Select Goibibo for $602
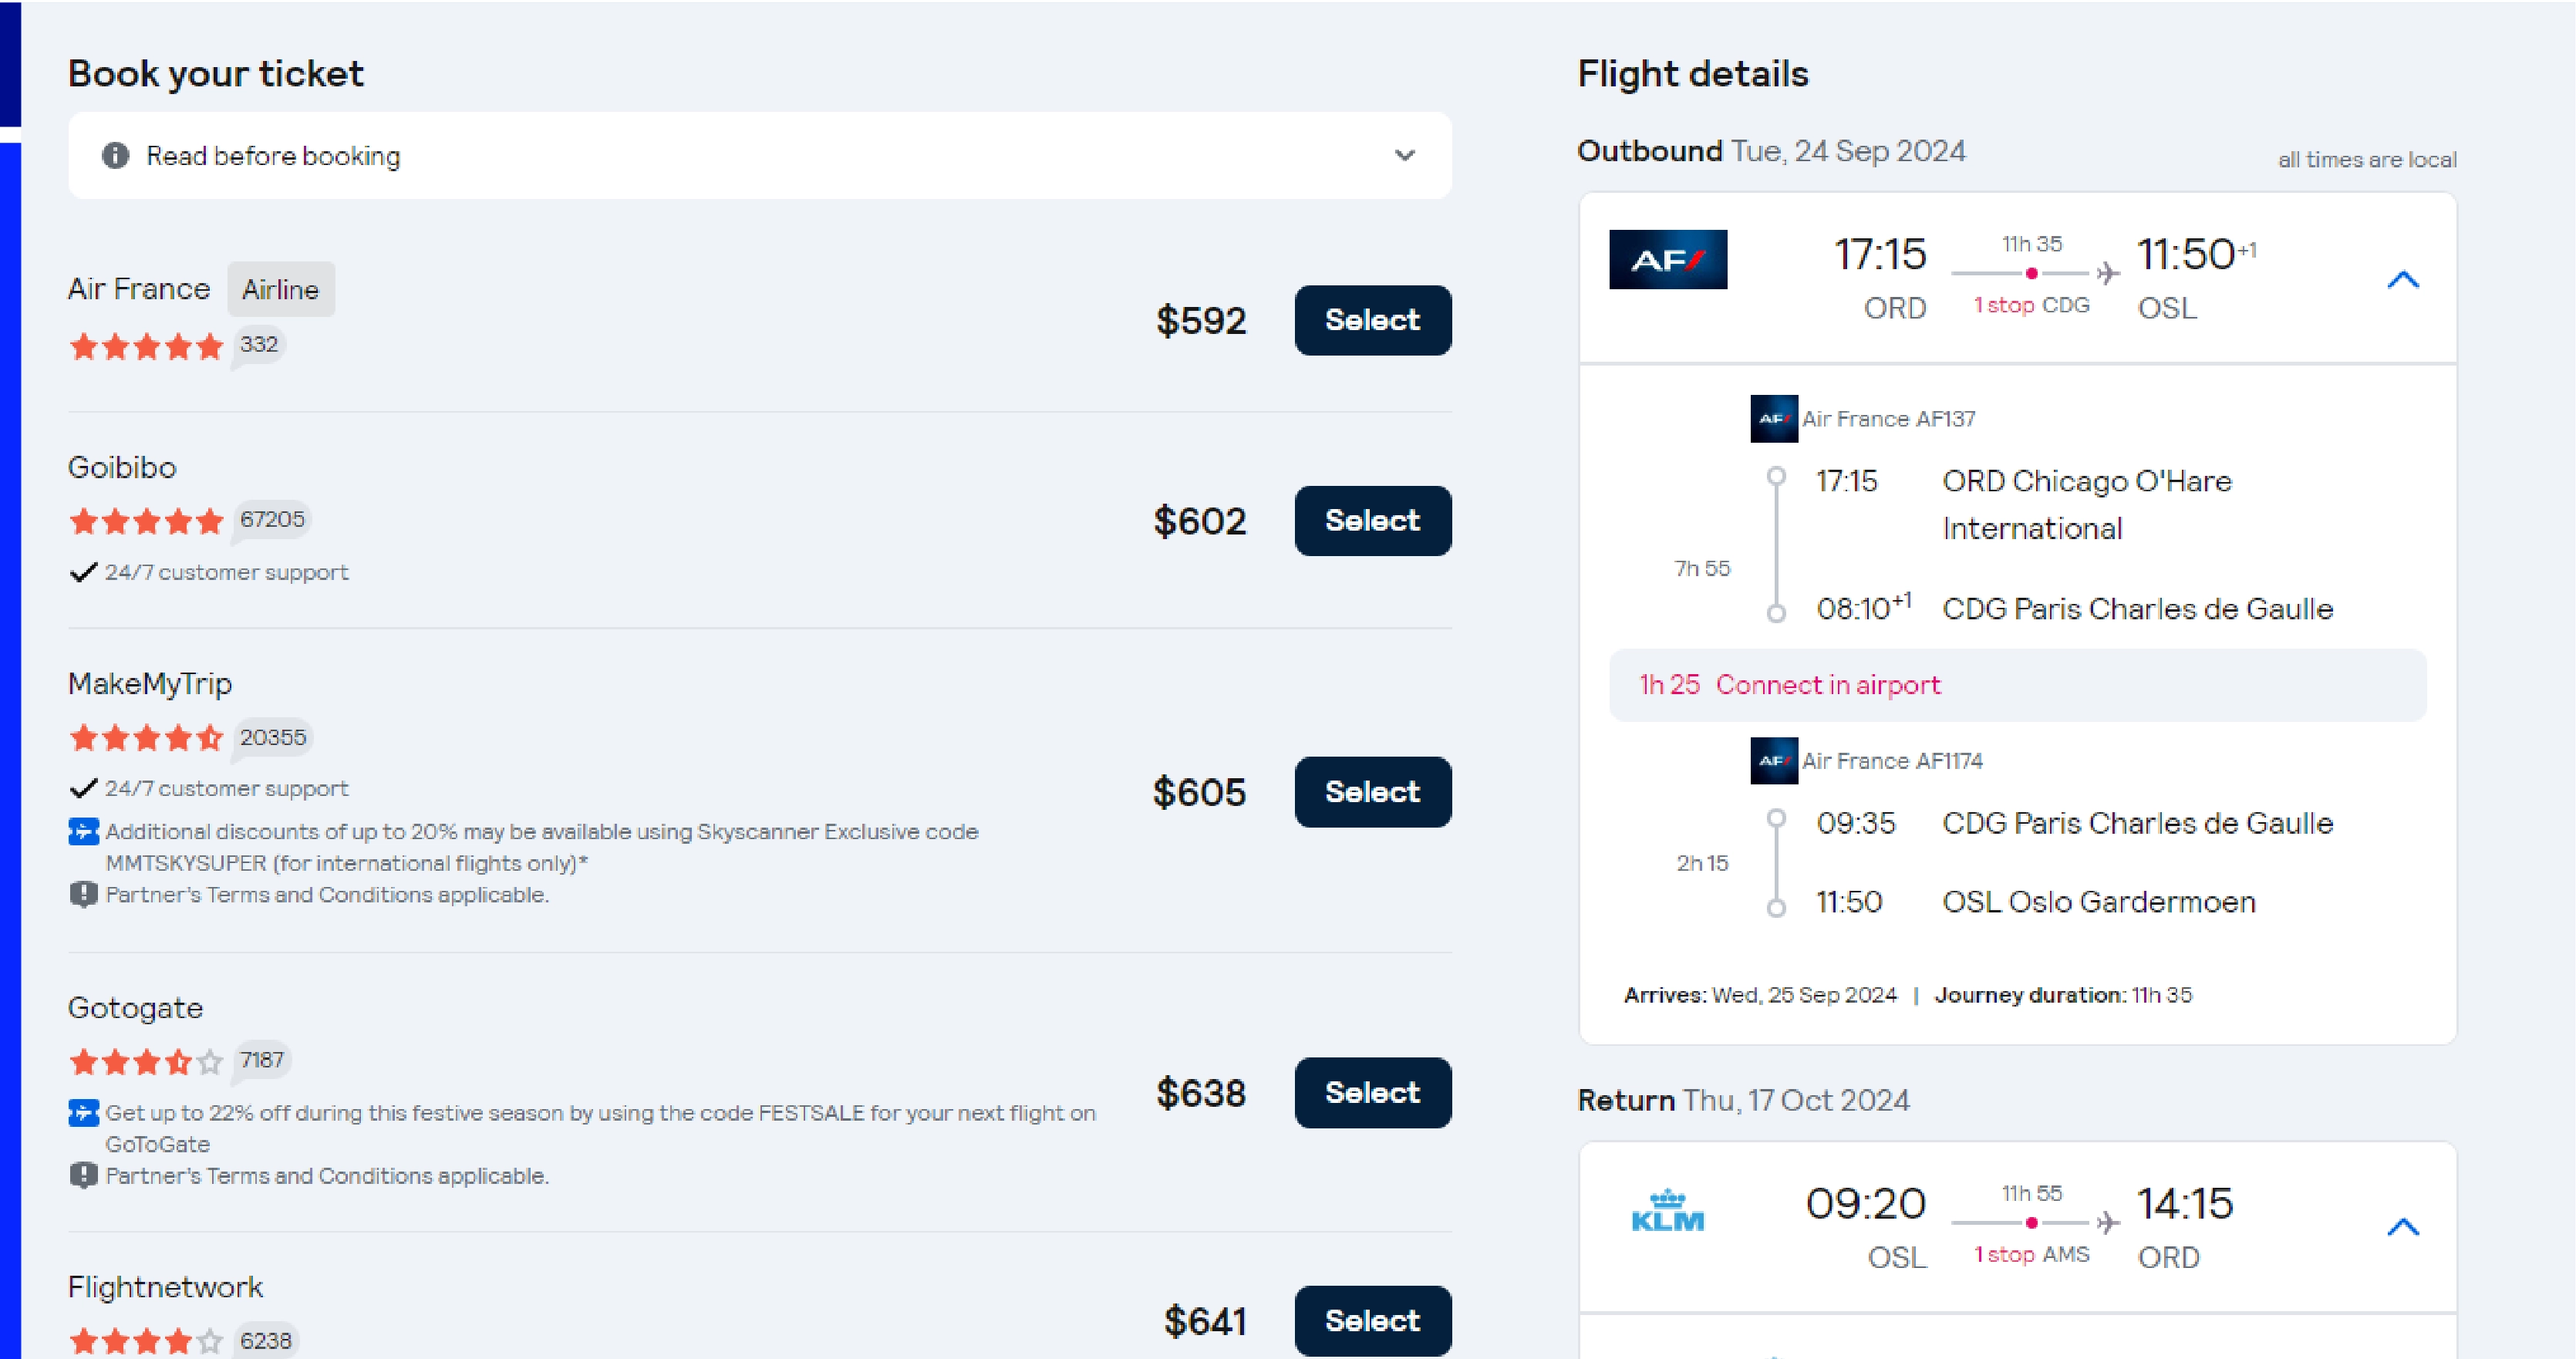This screenshot has height=1359, width=2576. (x=1371, y=519)
